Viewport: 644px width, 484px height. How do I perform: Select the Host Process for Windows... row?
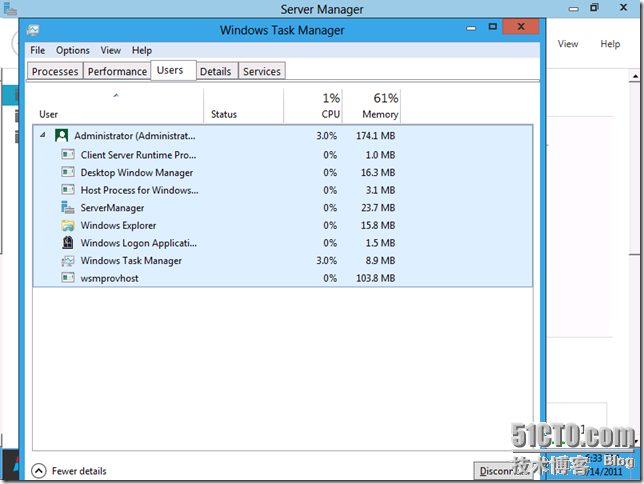pyautogui.click(x=283, y=190)
